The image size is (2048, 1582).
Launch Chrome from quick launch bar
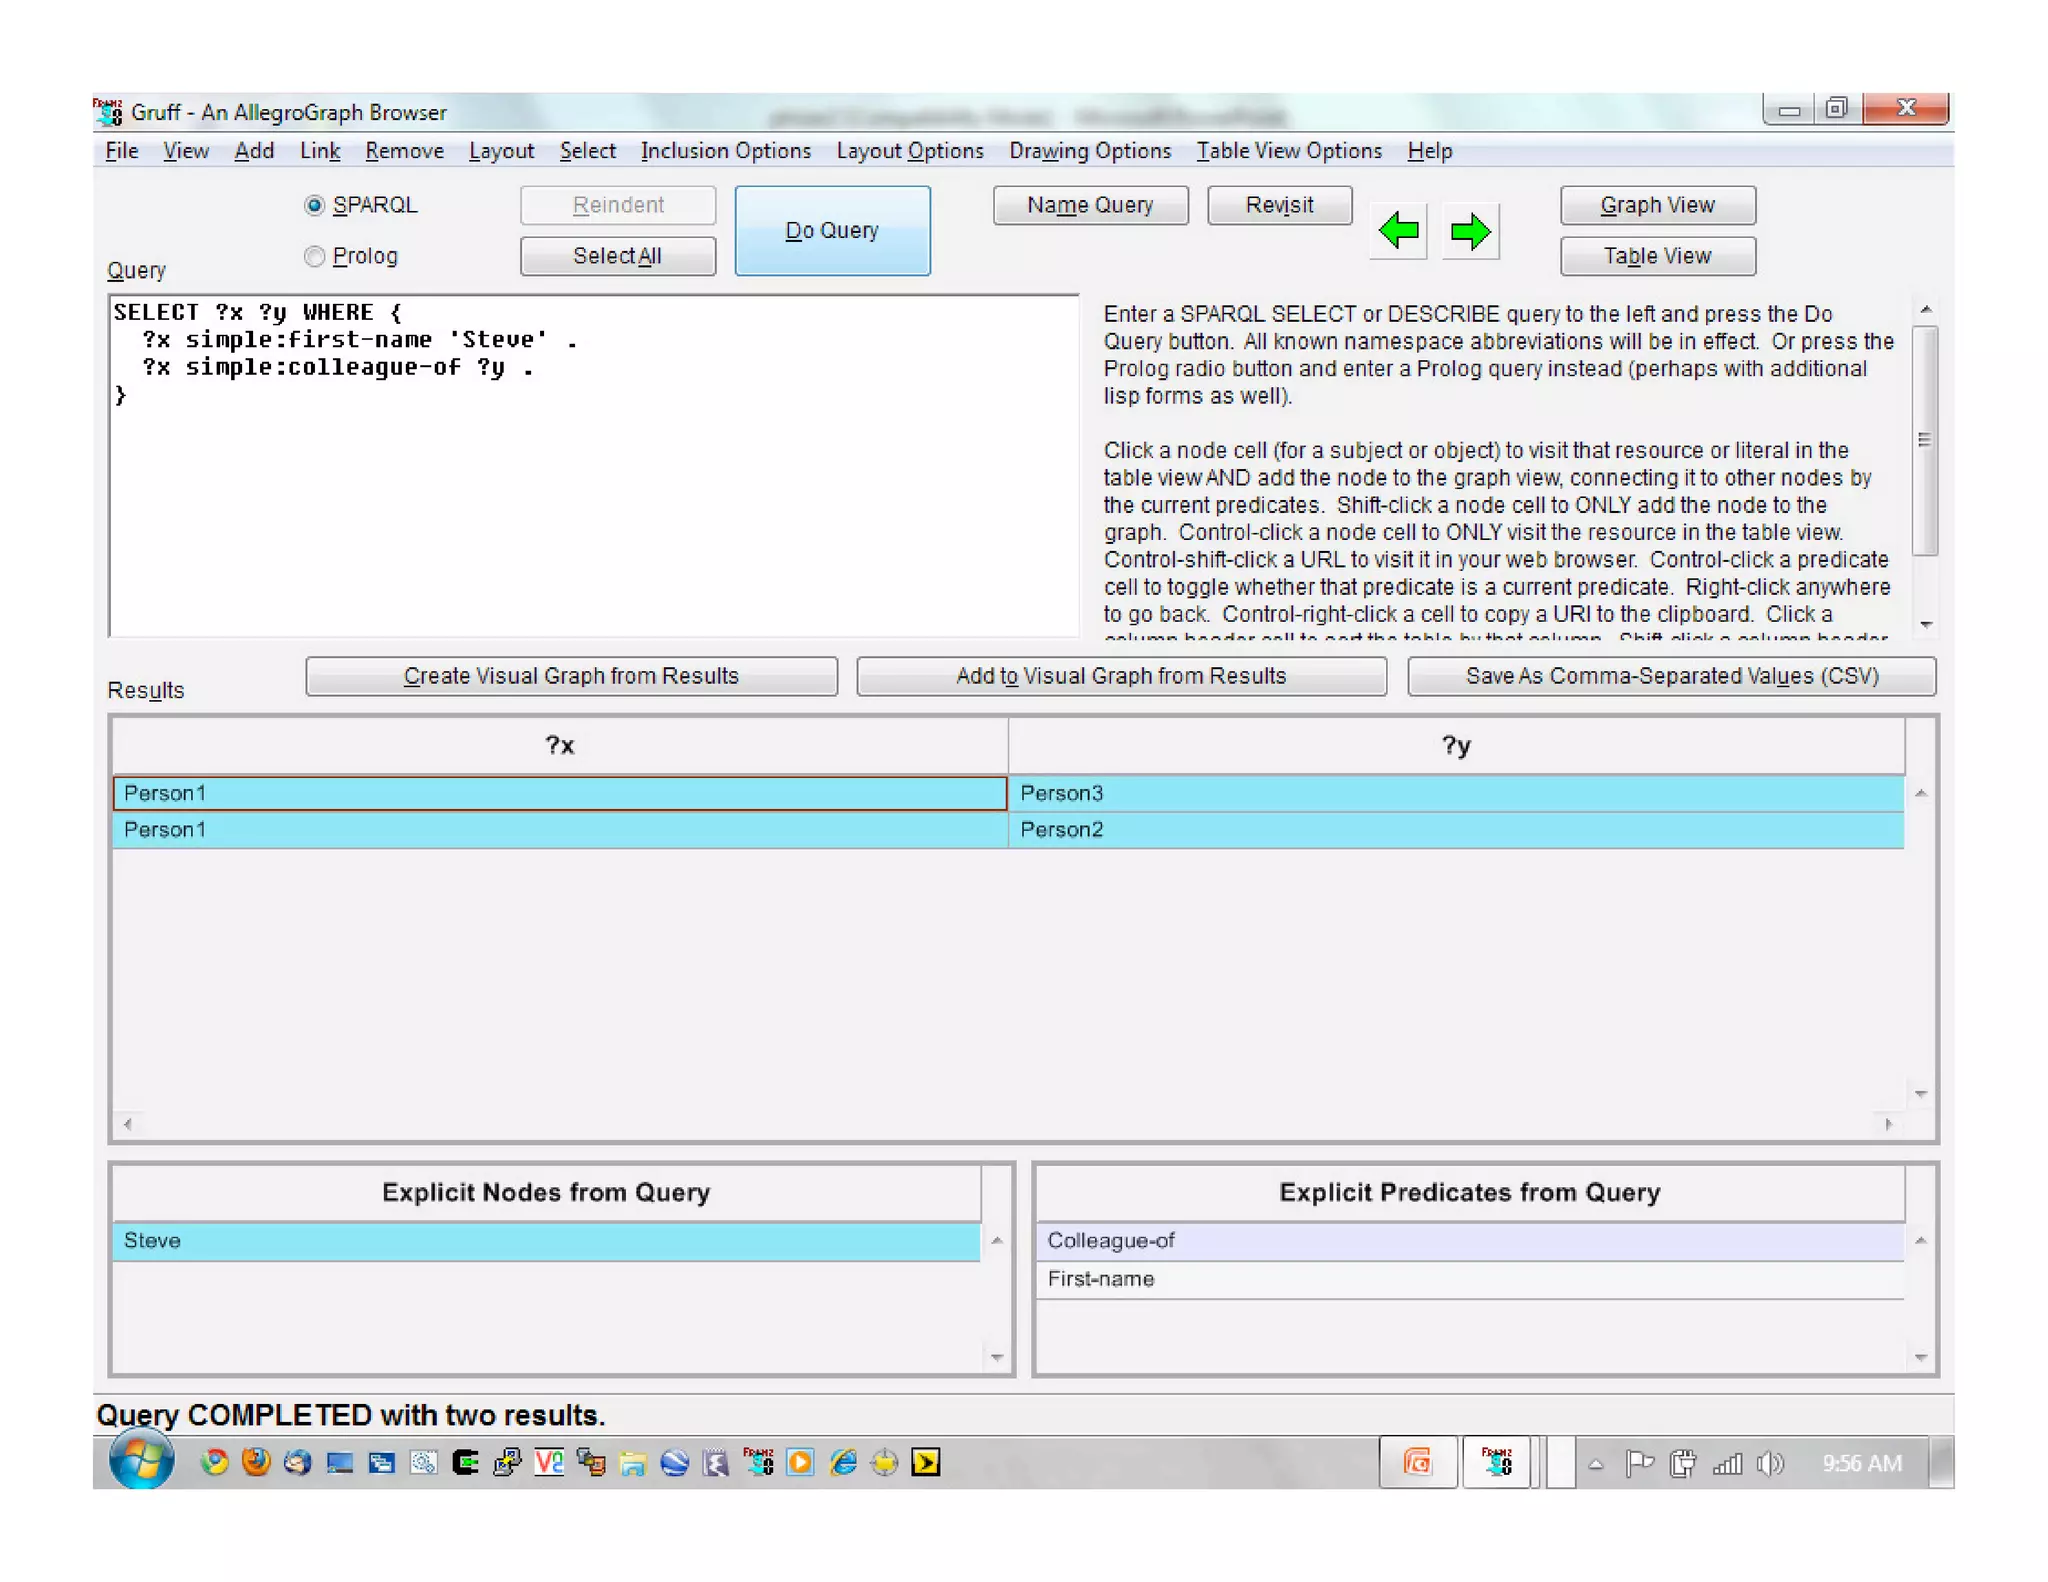click(214, 1463)
